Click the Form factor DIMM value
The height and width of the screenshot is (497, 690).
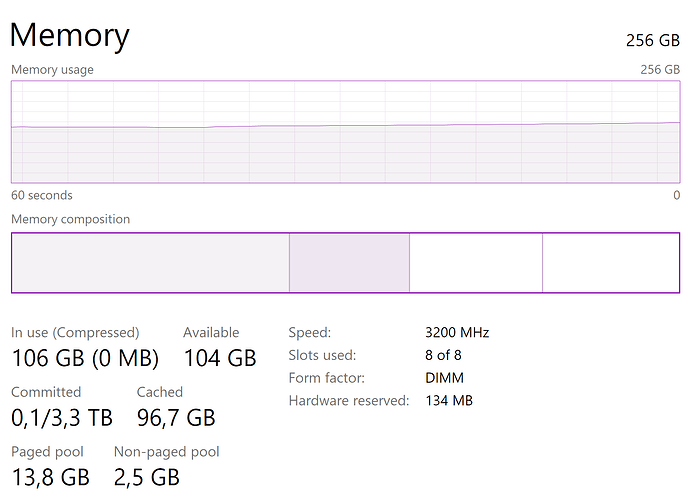444,378
